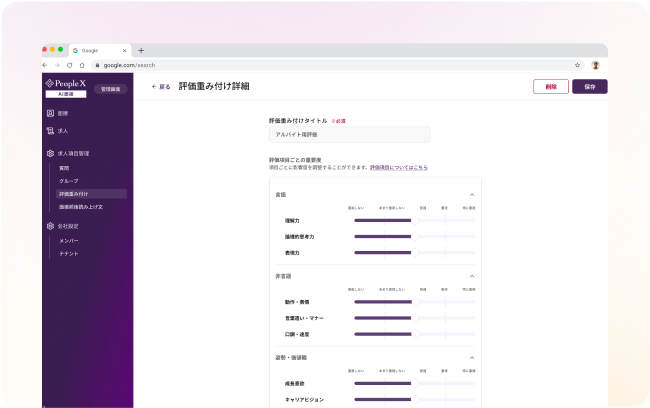Collapse the 姿勢・価値観 section
The height and width of the screenshot is (408, 650).
tap(471, 356)
